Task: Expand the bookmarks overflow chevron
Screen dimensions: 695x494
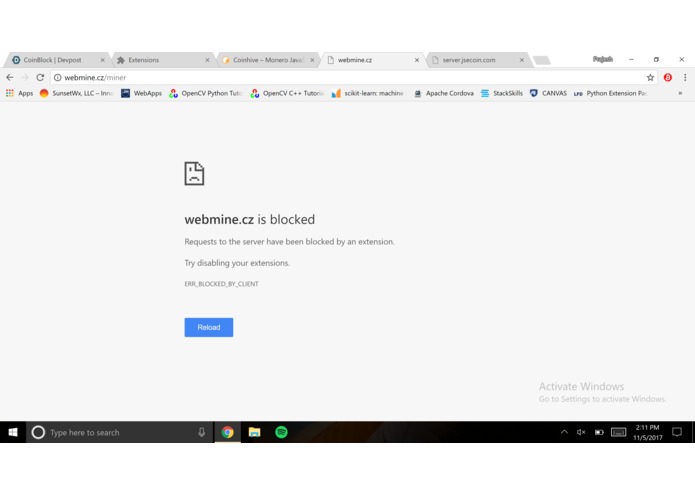Action: pyautogui.click(x=680, y=93)
